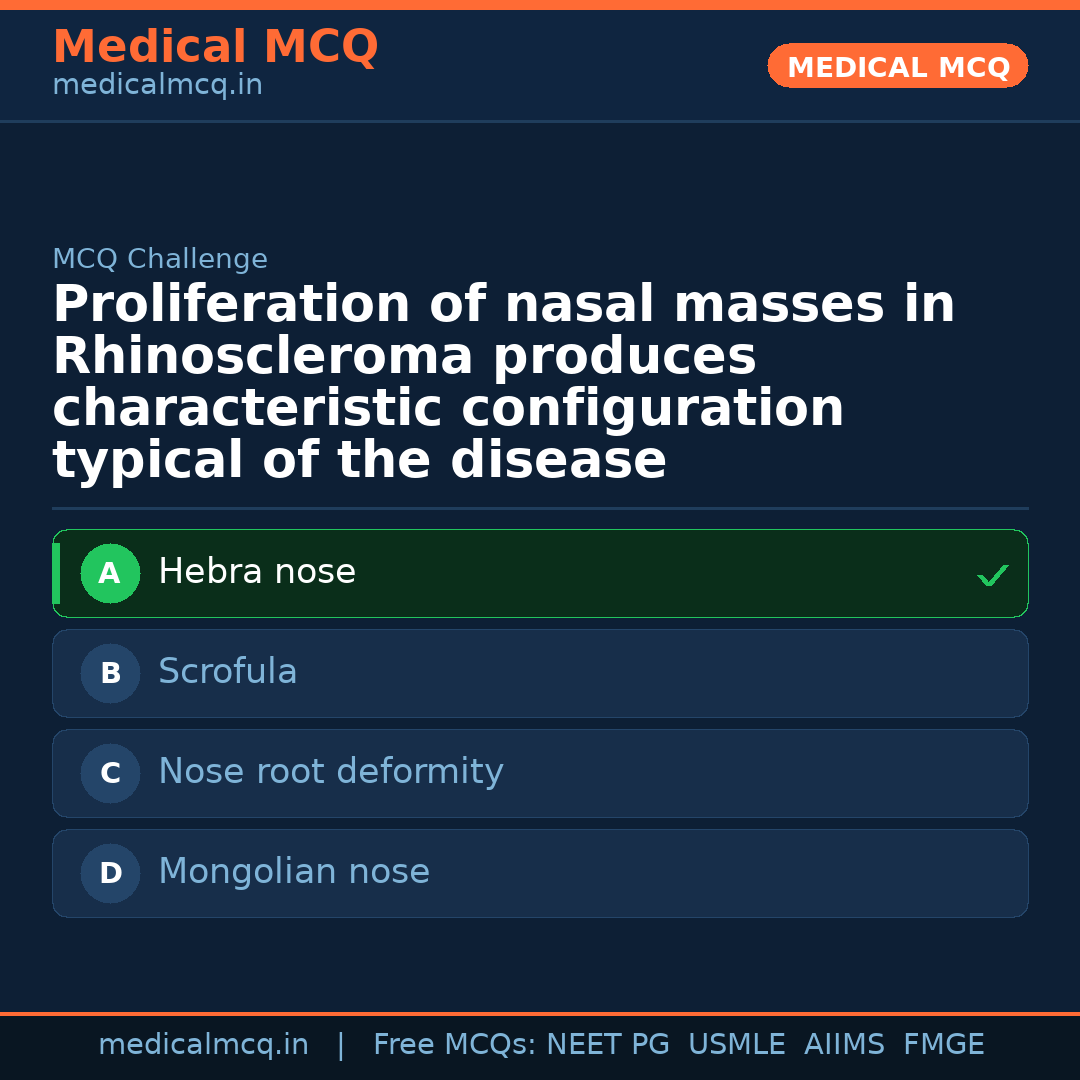Image resolution: width=1080 pixels, height=1080 pixels.
Task: Click USMLE in the footer
Action: click(736, 1045)
